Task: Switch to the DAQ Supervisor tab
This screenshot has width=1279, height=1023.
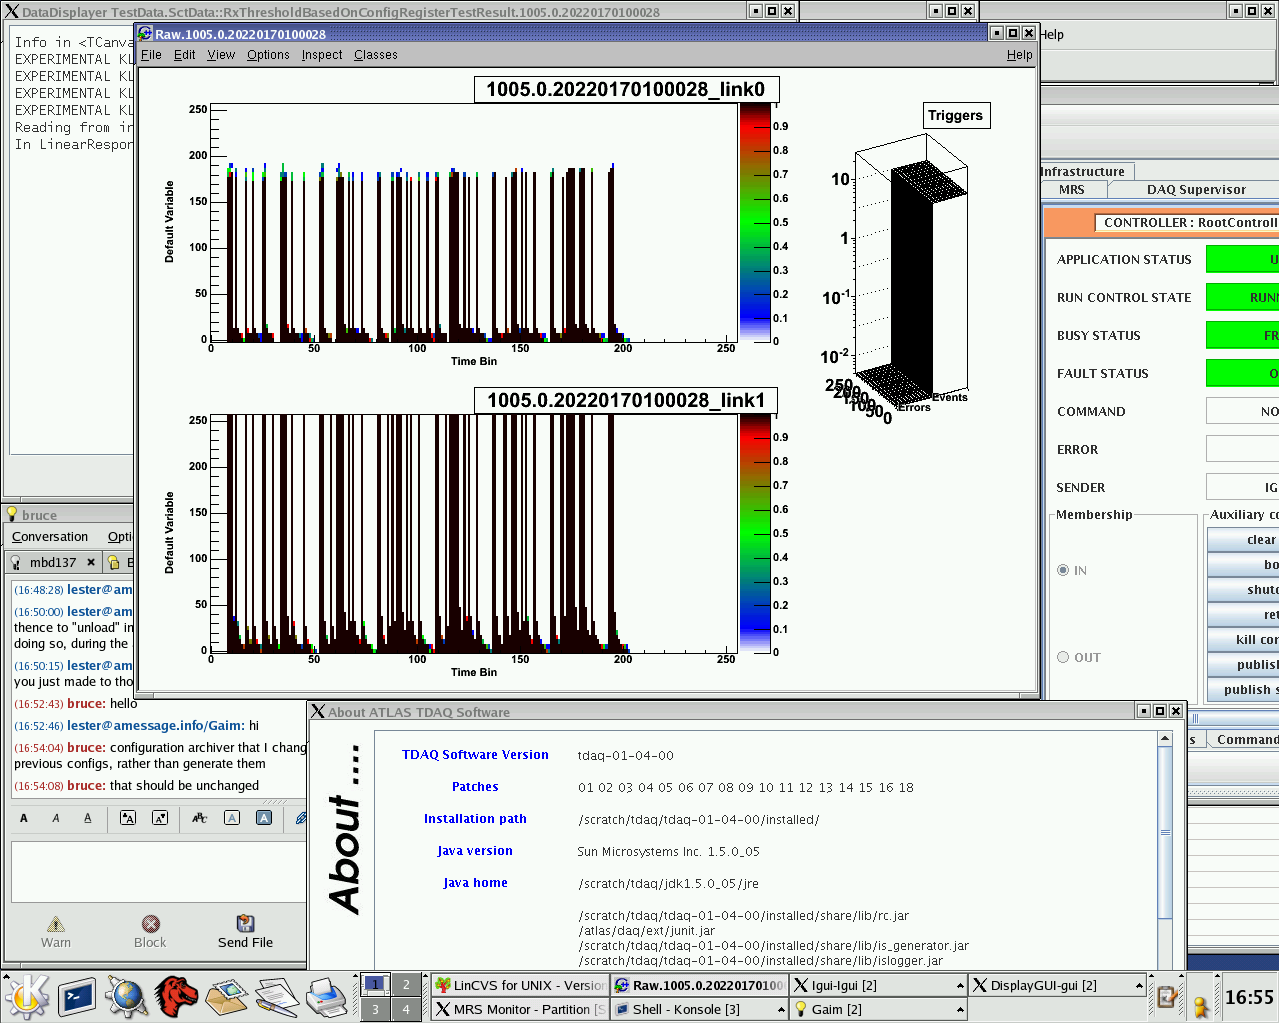Action: tap(1195, 189)
